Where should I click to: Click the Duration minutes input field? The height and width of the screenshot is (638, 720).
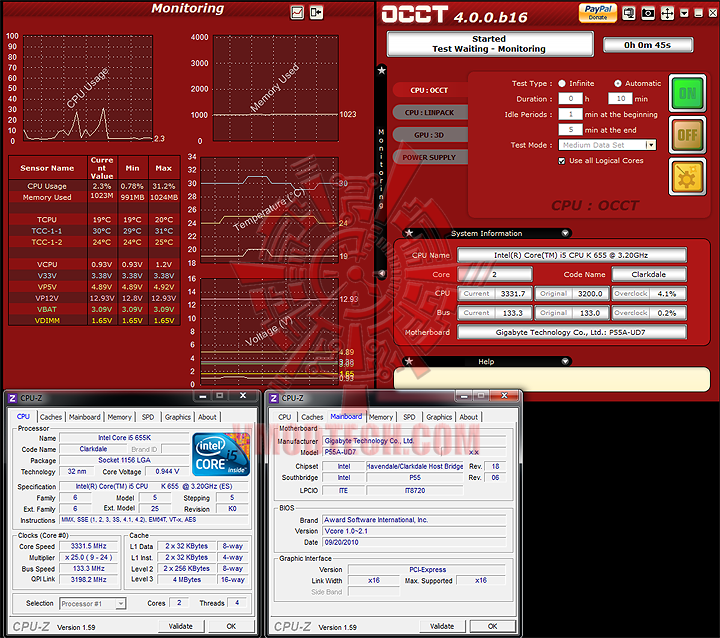620,99
